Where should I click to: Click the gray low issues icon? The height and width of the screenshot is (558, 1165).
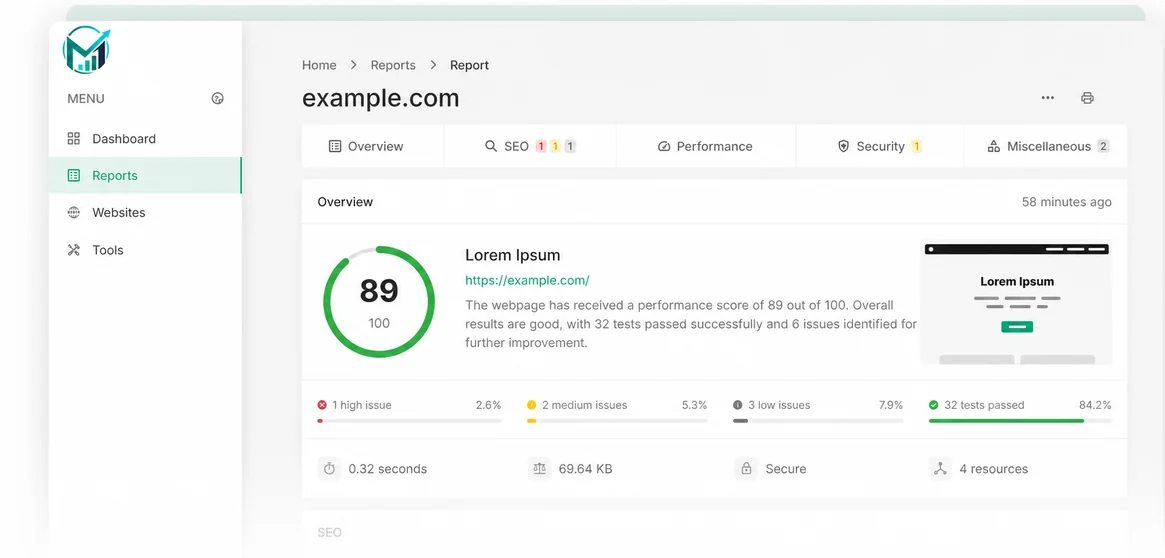[x=738, y=405]
